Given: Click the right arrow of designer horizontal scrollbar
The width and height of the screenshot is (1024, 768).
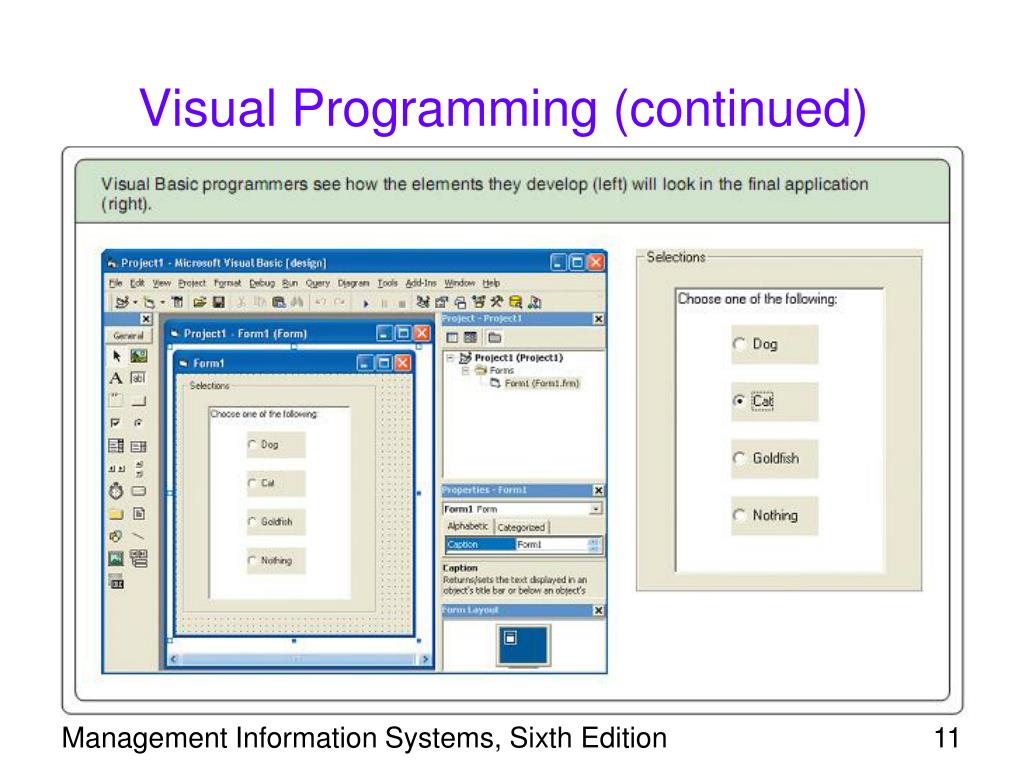Looking at the screenshot, I should tap(425, 660).
